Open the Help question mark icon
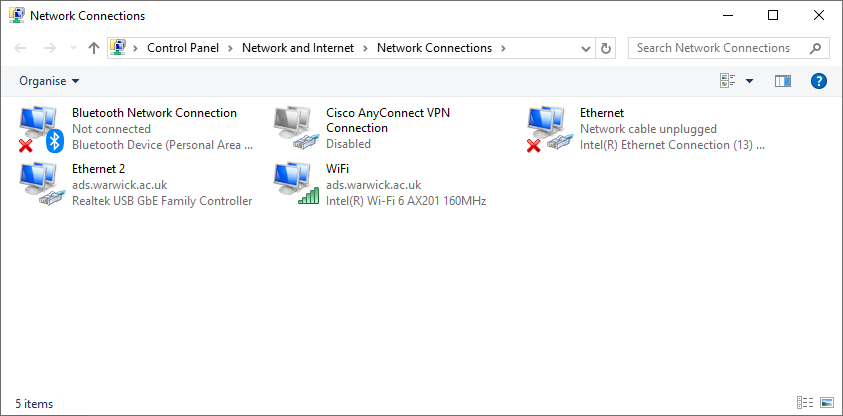Viewport: 843px width, 416px height. [818, 81]
